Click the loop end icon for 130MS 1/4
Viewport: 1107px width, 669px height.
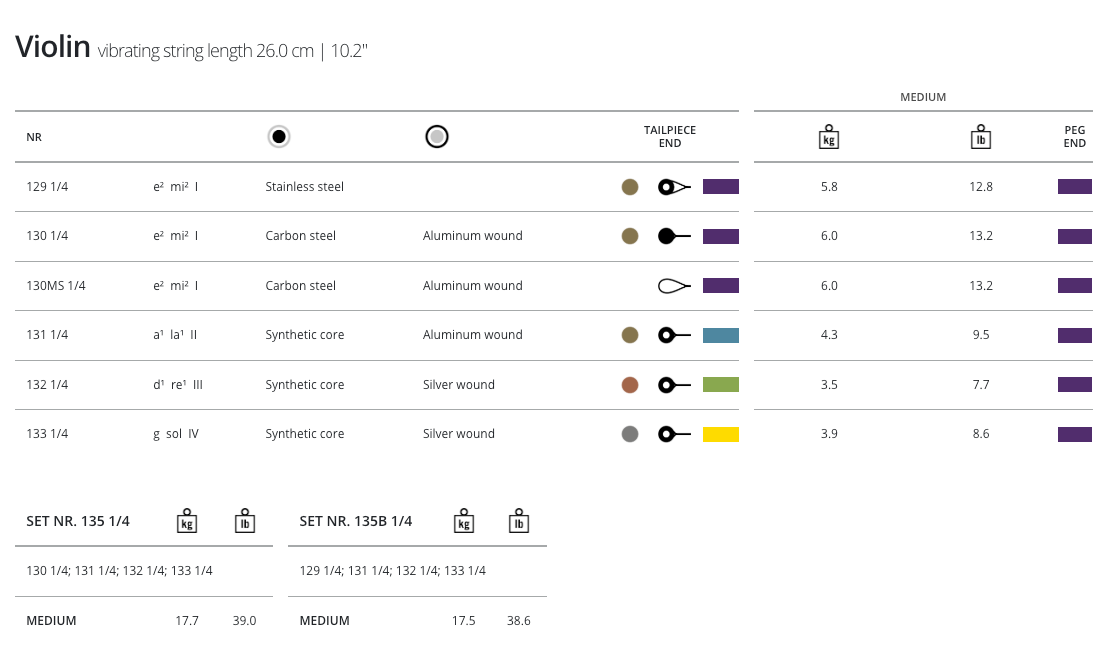(674, 286)
